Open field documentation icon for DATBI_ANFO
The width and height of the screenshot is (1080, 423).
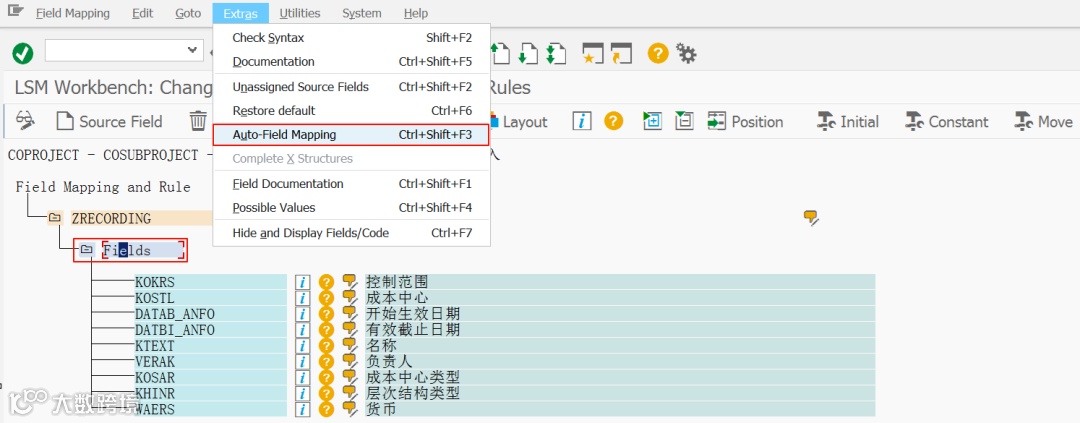pos(302,330)
